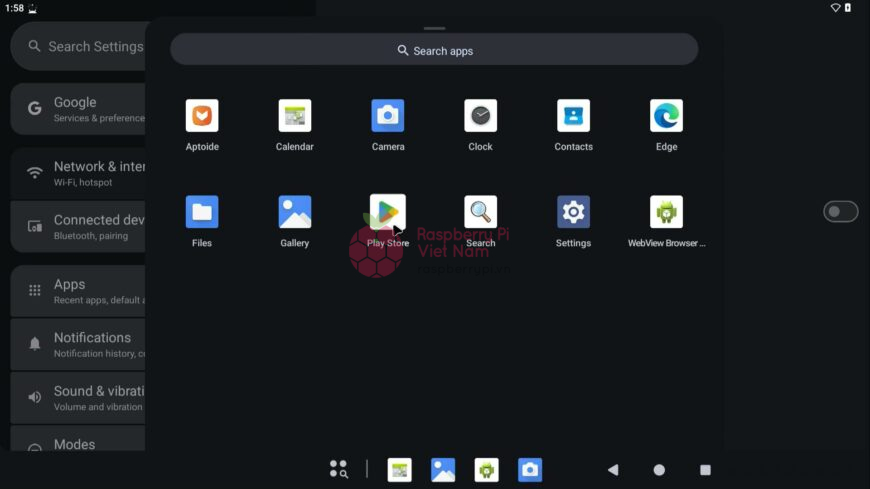870x489 pixels.
Task: Click the Search apps field
Action: (434, 50)
